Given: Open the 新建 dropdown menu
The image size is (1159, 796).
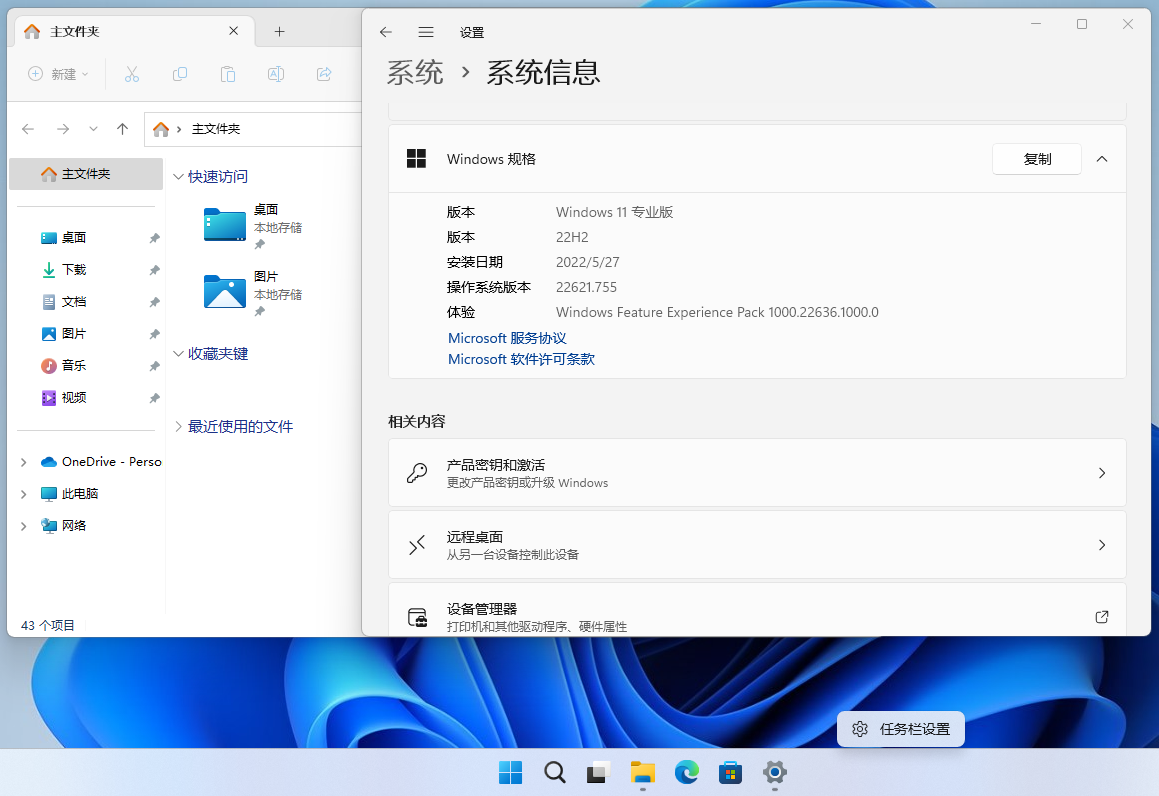Looking at the screenshot, I should (58, 74).
